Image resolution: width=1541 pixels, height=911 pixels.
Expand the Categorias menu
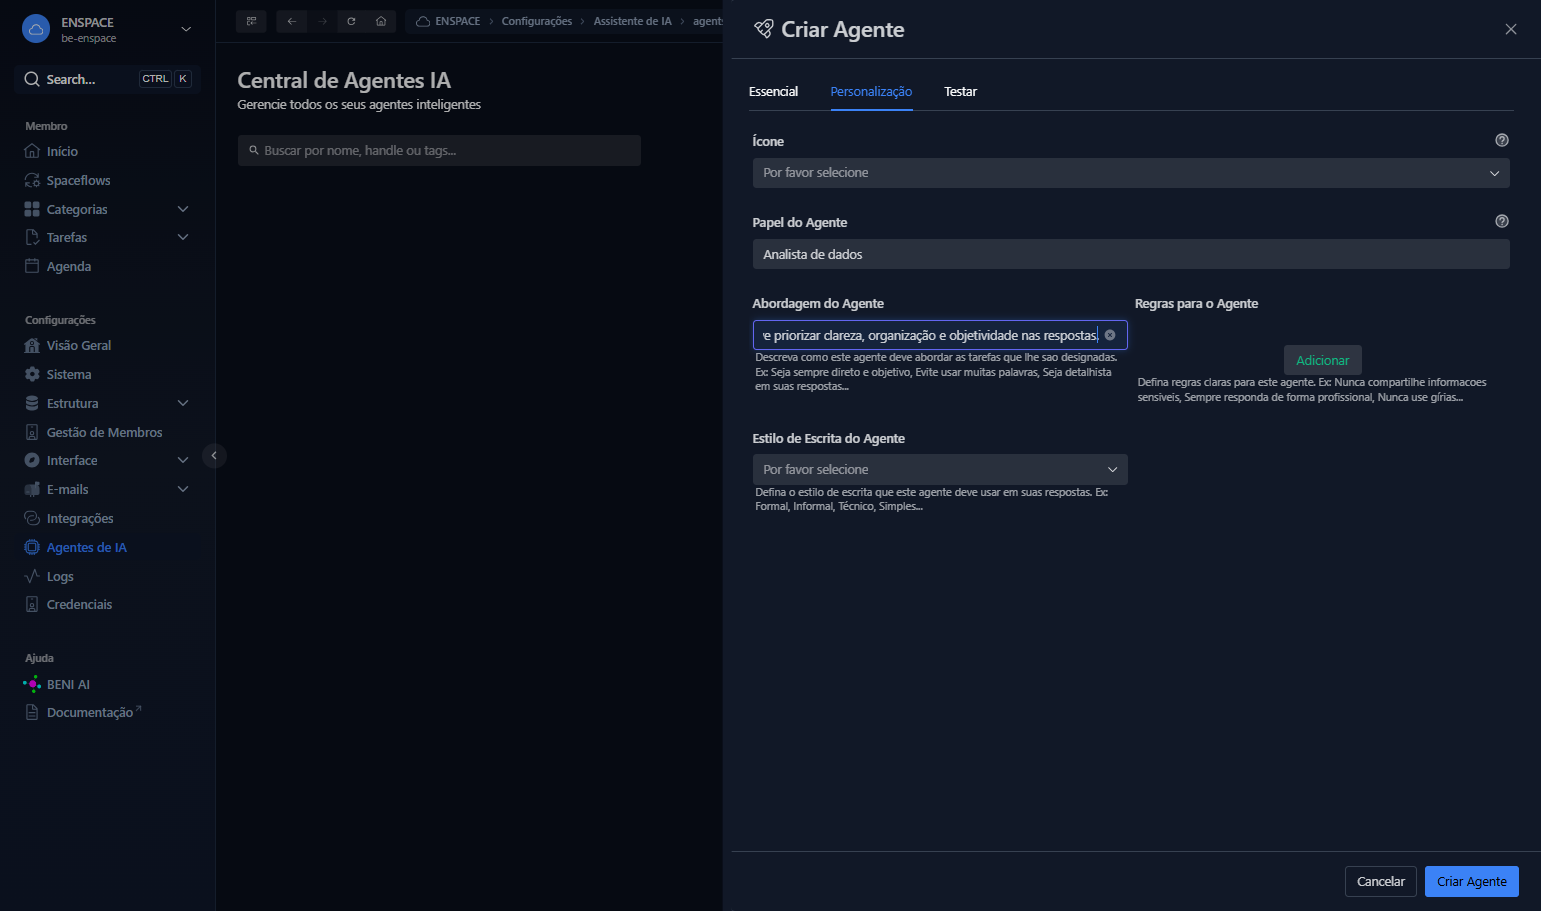coord(107,209)
